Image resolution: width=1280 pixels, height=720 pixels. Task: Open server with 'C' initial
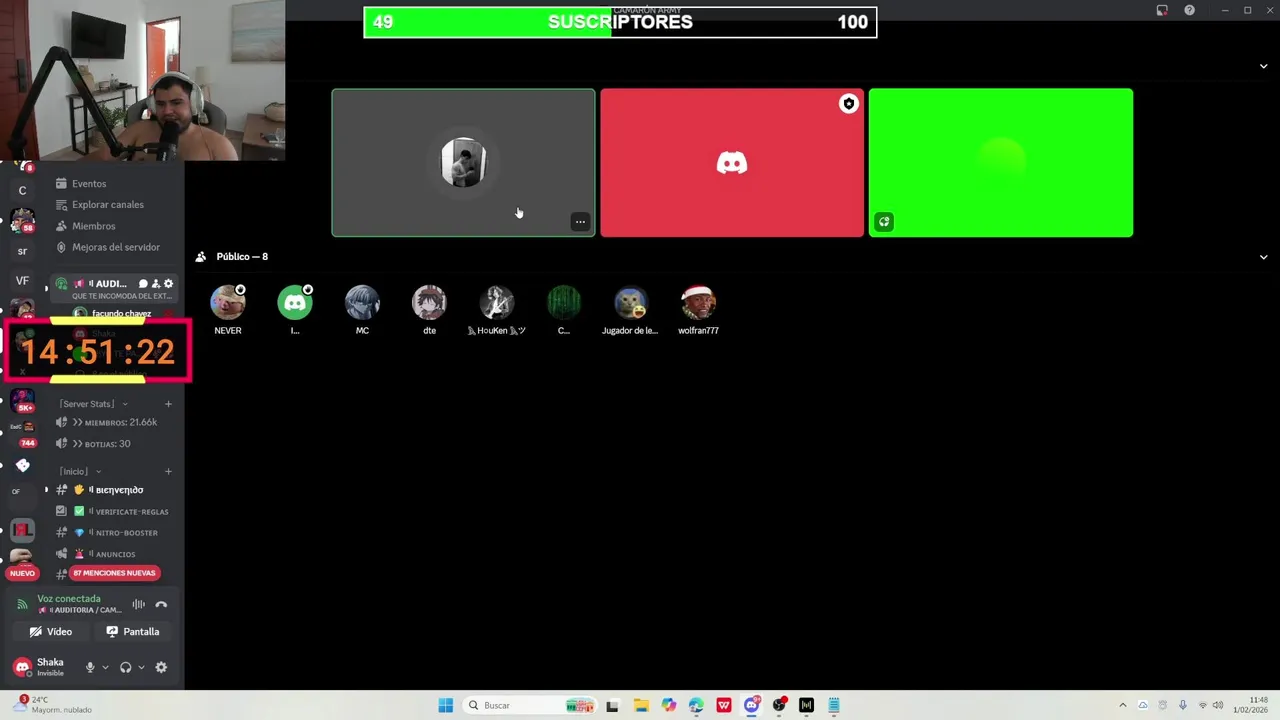tap(22, 190)
